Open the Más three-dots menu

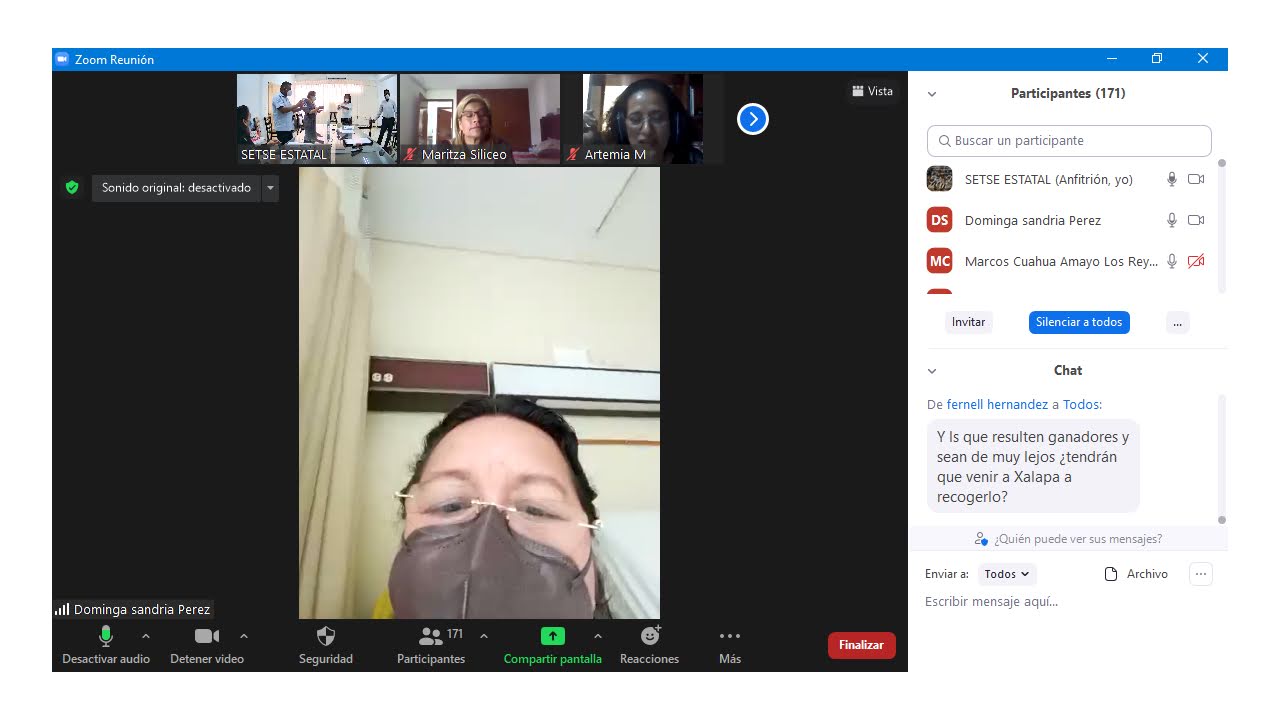(x=730, y=636)
